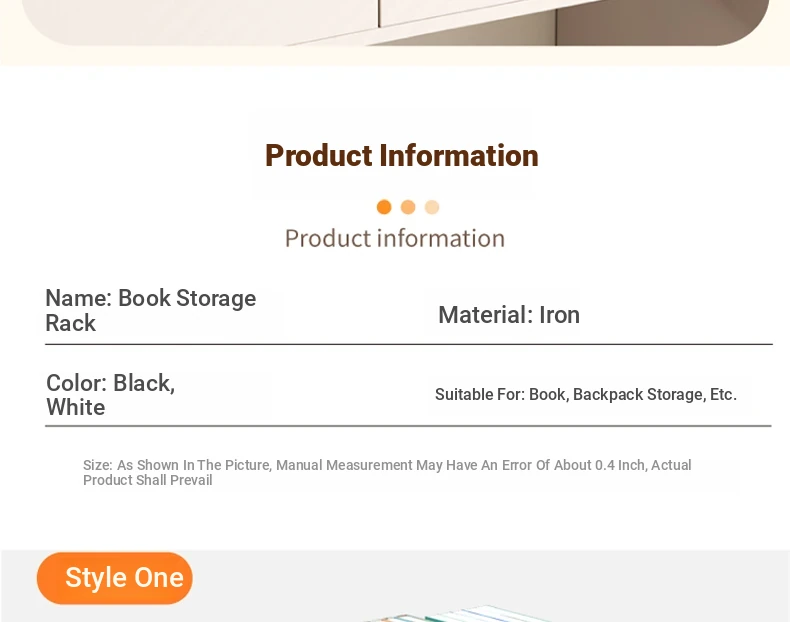Click Product Shall Prevail text line
790x622 pixels.
[148, 480]
